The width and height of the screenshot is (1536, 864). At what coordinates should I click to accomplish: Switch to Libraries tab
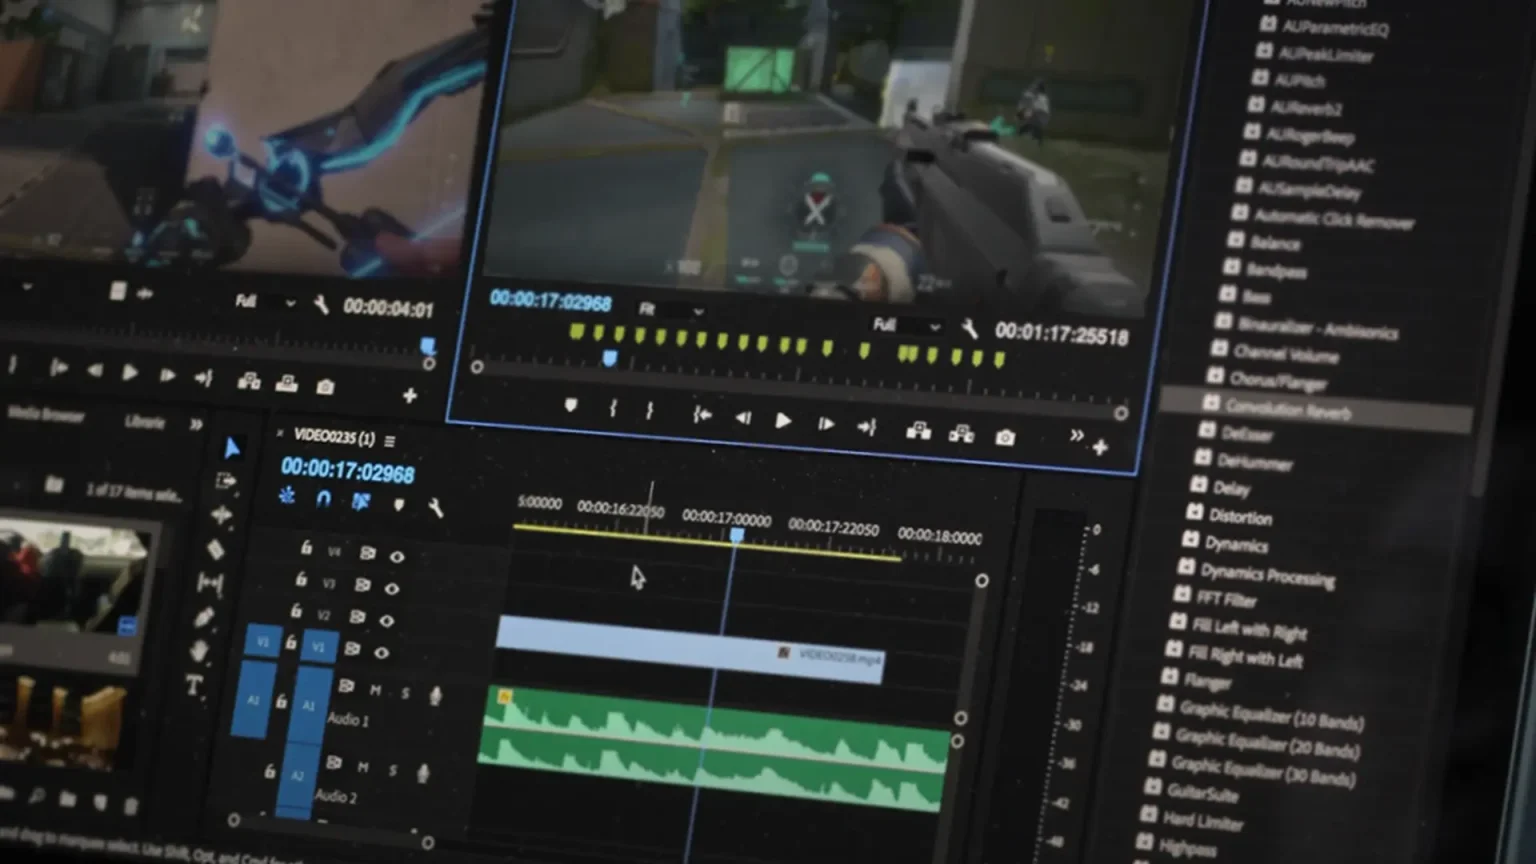click(145, 421)
